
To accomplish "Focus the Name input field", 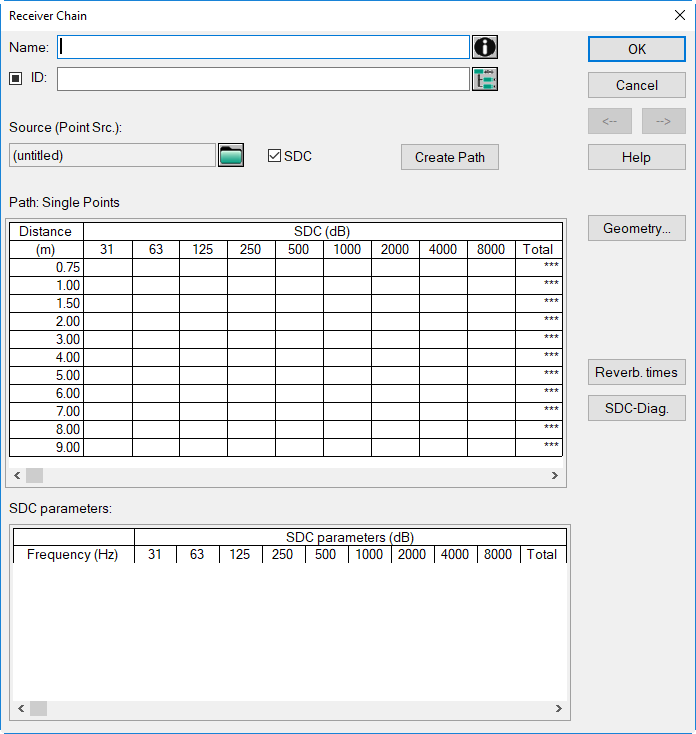I will click(x=264, y=47).
